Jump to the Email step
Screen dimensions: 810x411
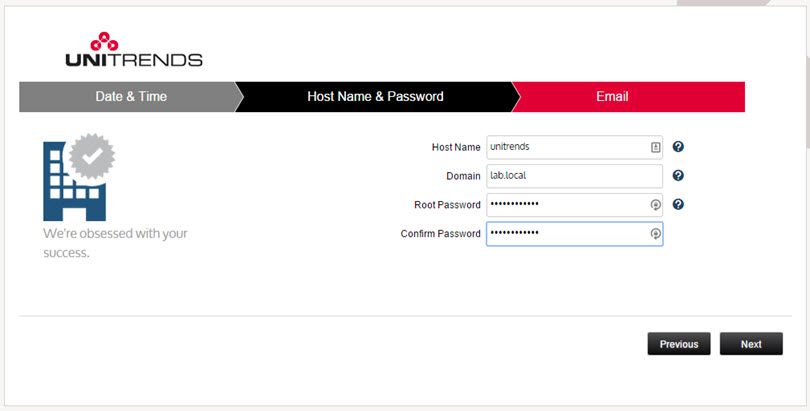click(612, 97)
